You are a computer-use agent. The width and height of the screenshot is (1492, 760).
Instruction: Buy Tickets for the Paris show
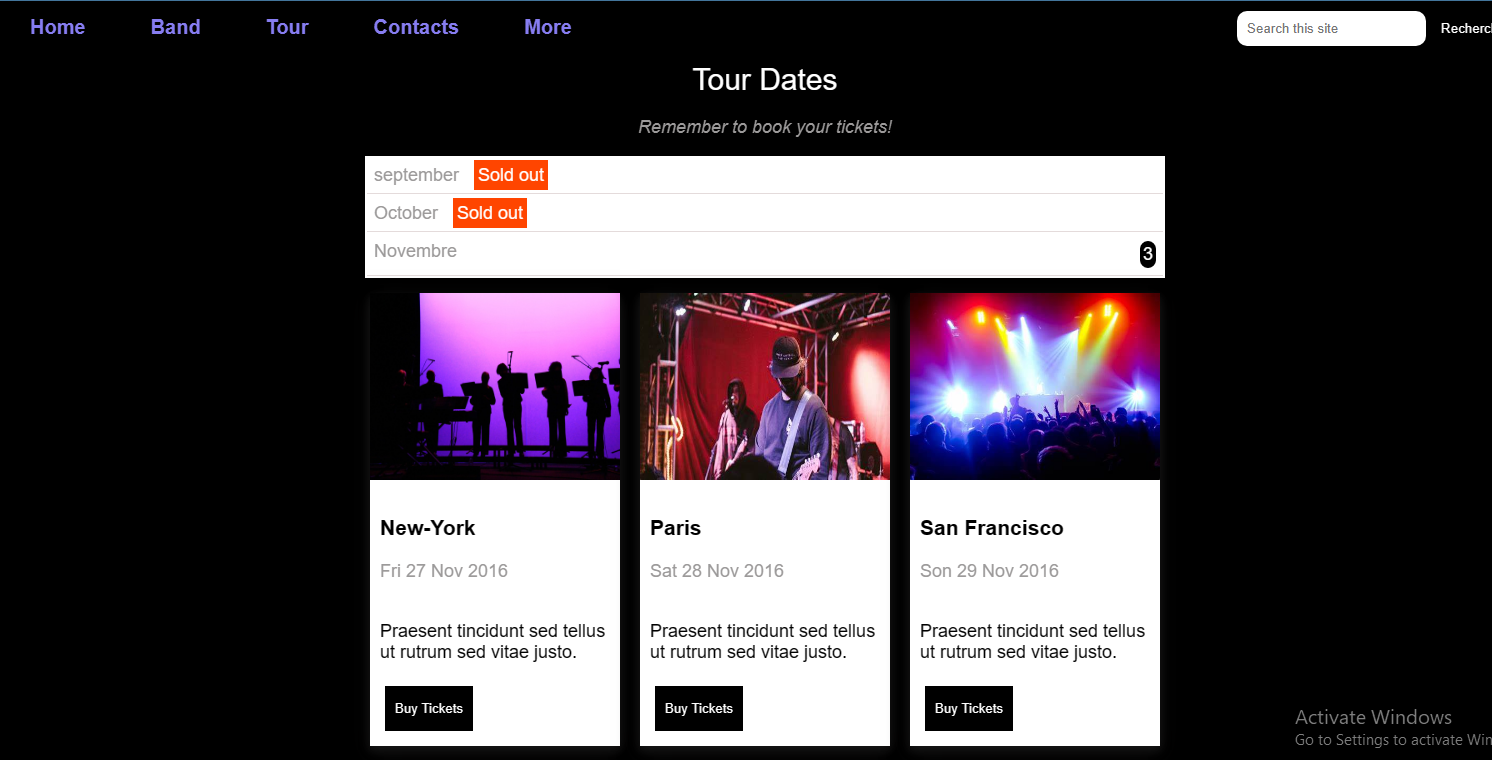pyautogui.click(x=699, y=708)
